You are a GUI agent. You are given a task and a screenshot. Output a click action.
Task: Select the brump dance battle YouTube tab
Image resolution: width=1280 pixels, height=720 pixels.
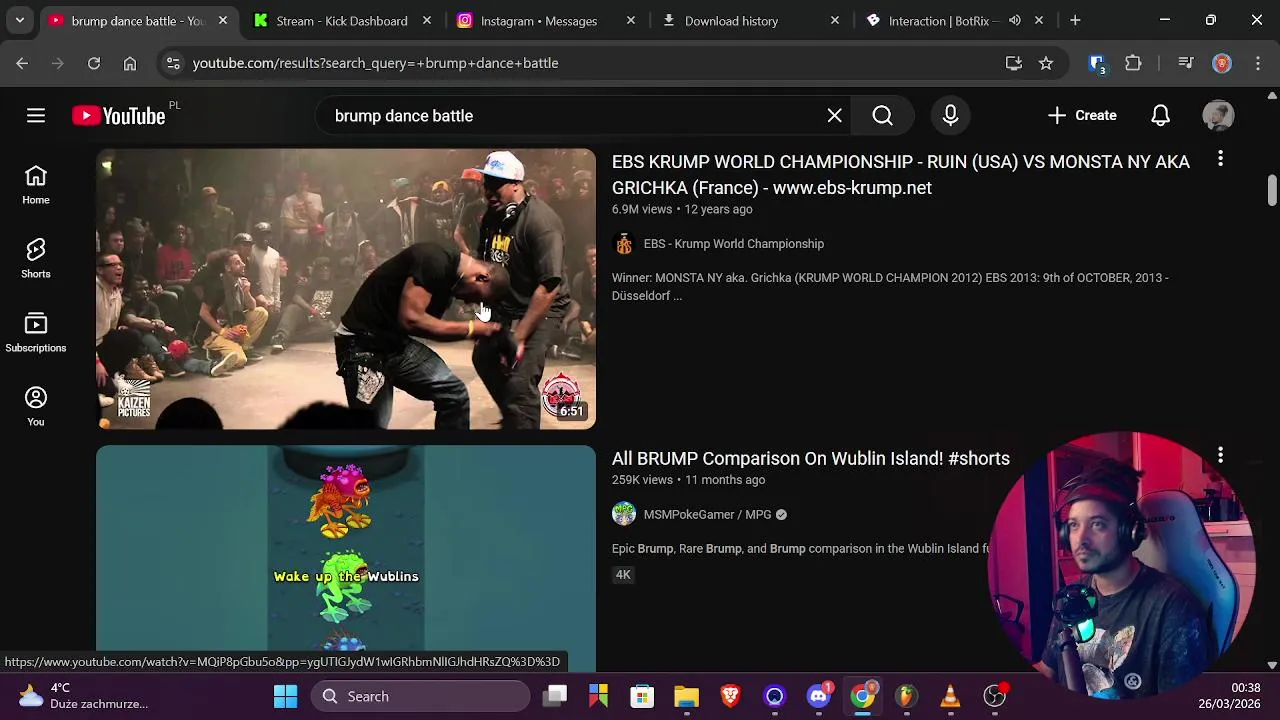(x=138, y=21)
